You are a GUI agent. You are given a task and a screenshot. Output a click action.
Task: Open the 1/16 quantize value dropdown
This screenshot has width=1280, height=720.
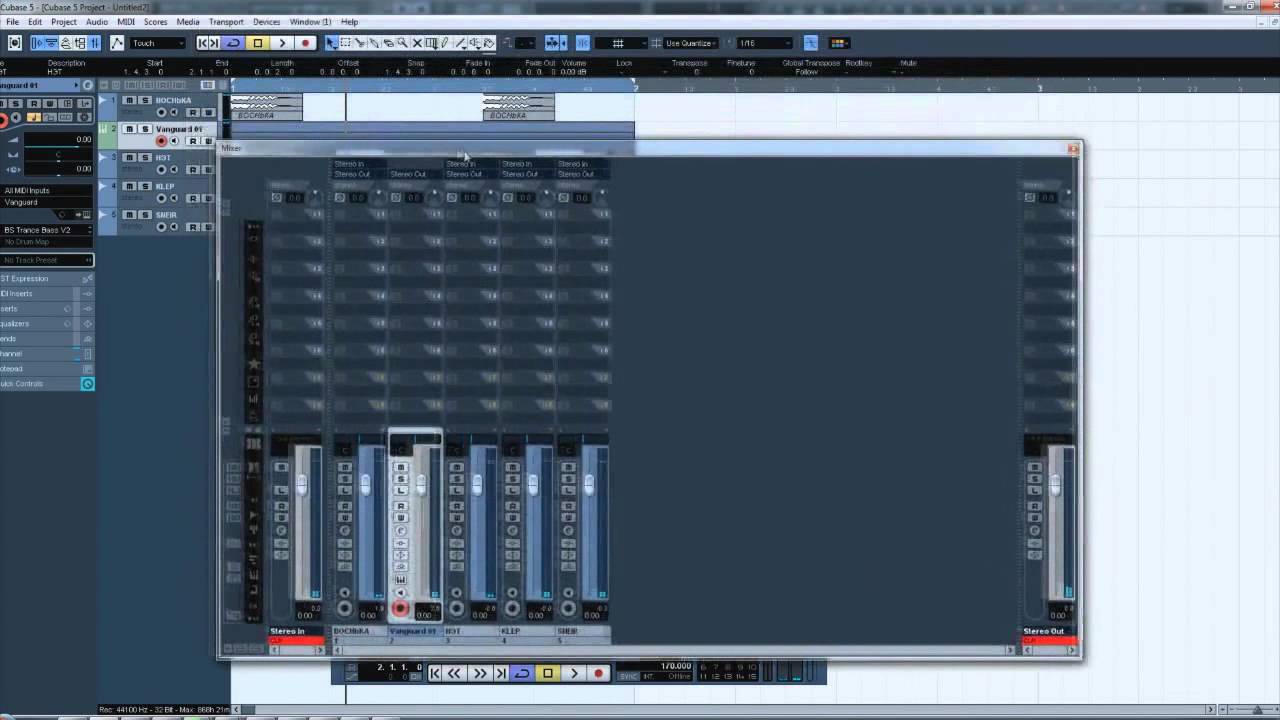(x=765, y=43)
